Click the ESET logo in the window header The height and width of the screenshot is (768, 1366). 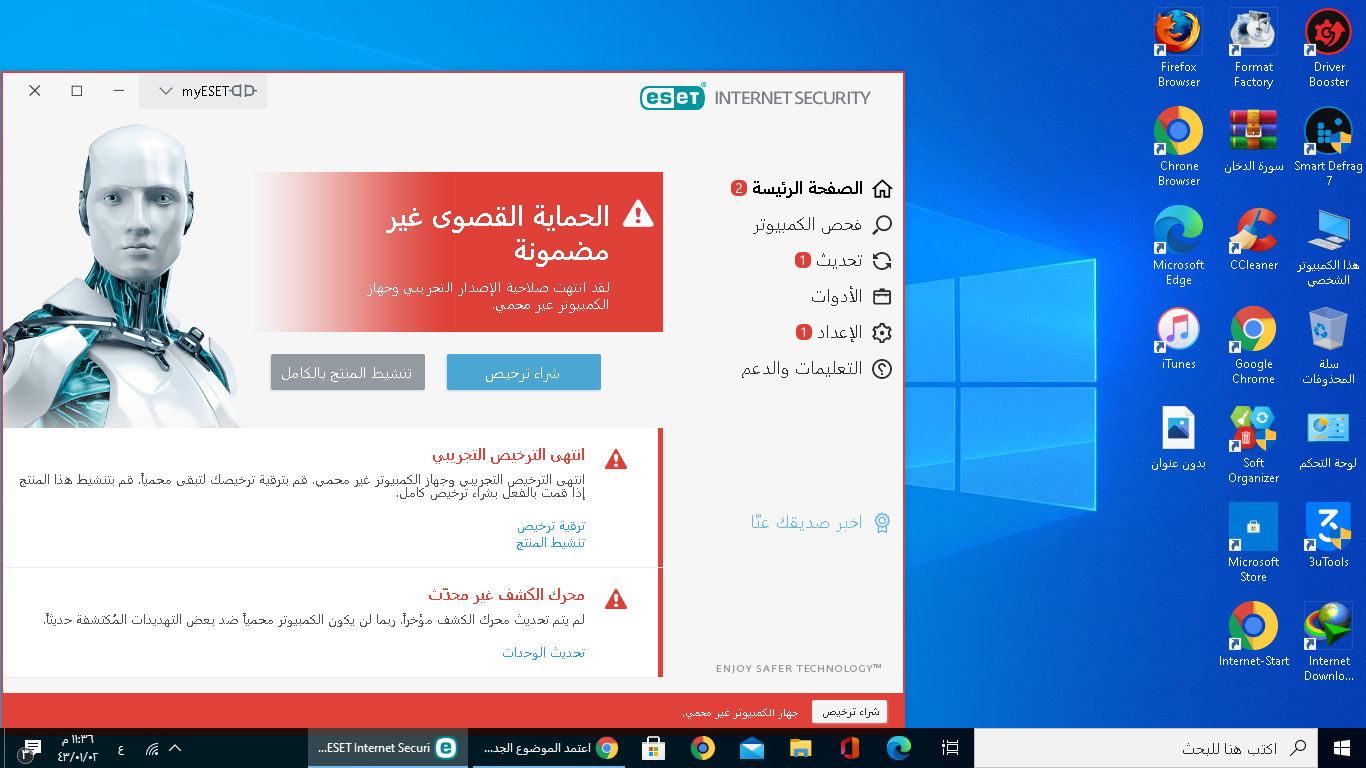[673, 97]
